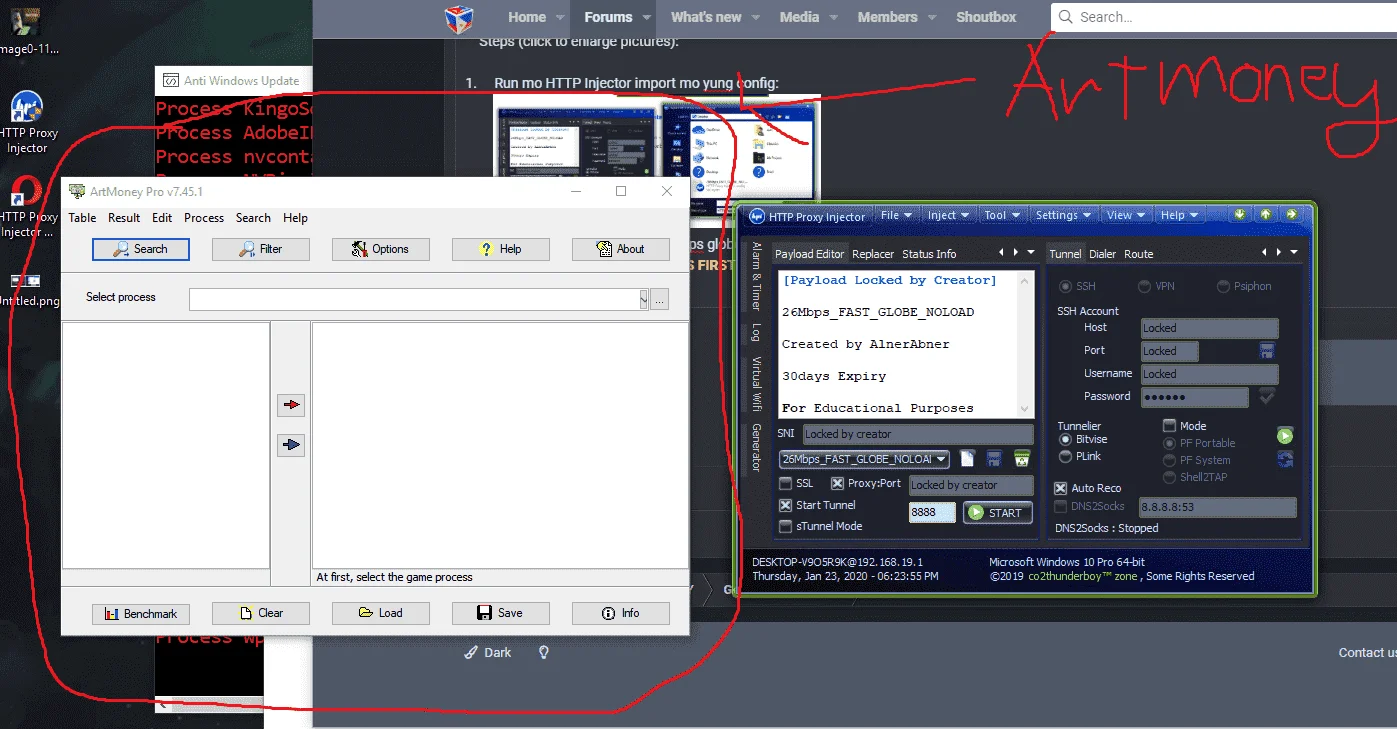Enable sTunnel Mode checkbox
This screenshot has width=1397, height=729.
click(x=786, y=526)
